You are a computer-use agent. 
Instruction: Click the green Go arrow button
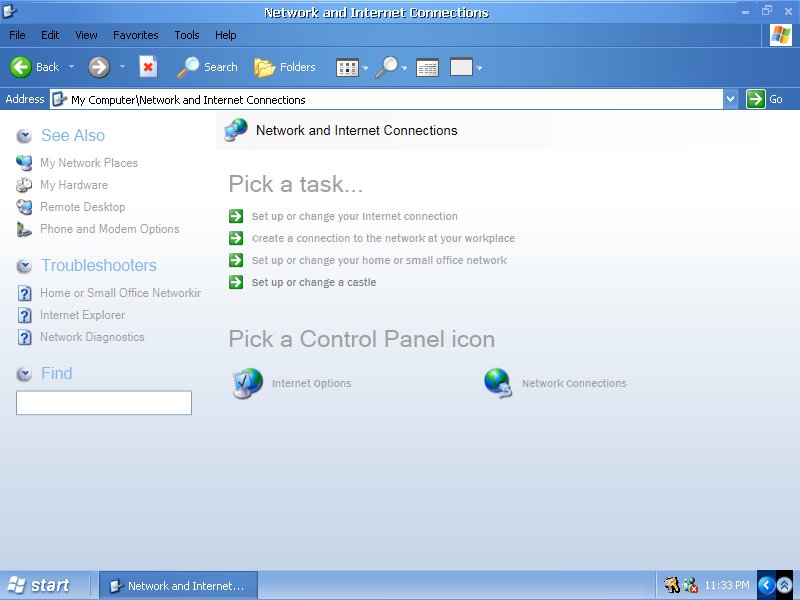[756, 99]
